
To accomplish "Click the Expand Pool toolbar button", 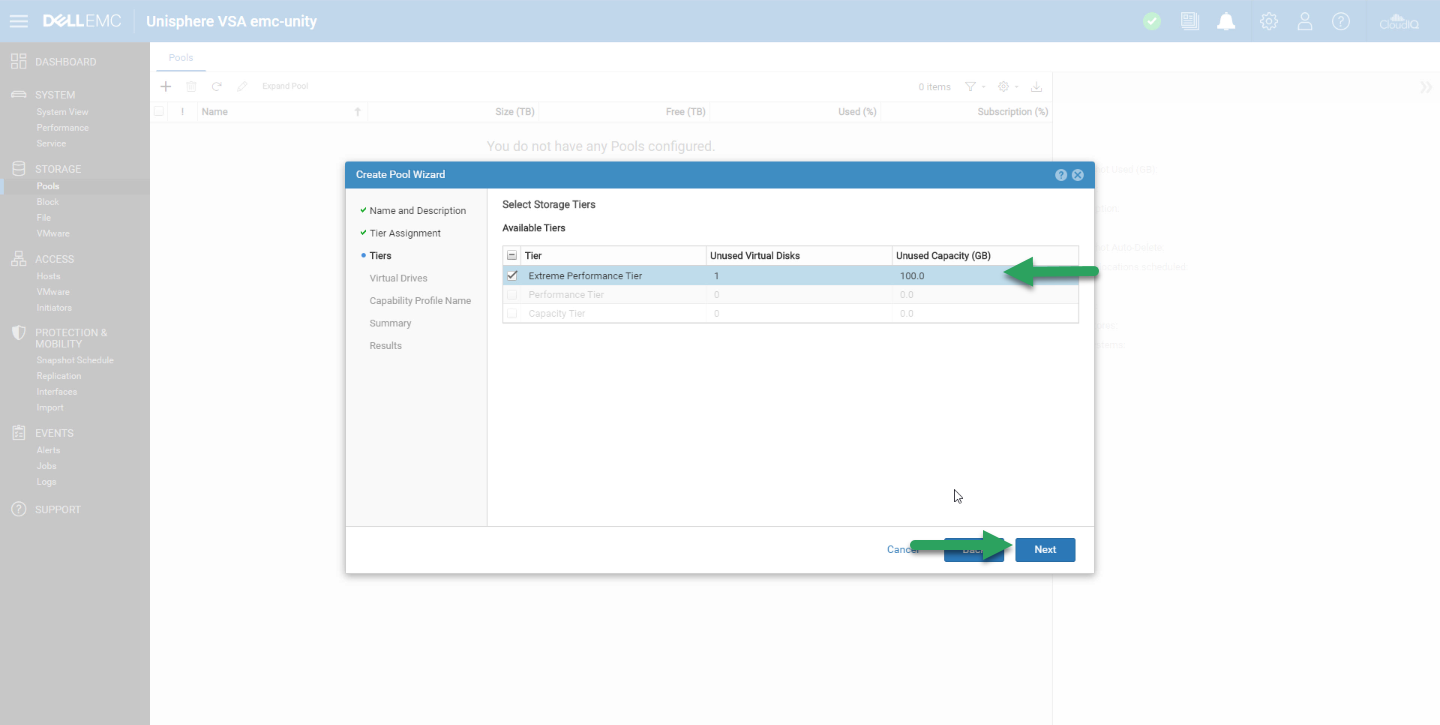I will click(x=285, y=87).
